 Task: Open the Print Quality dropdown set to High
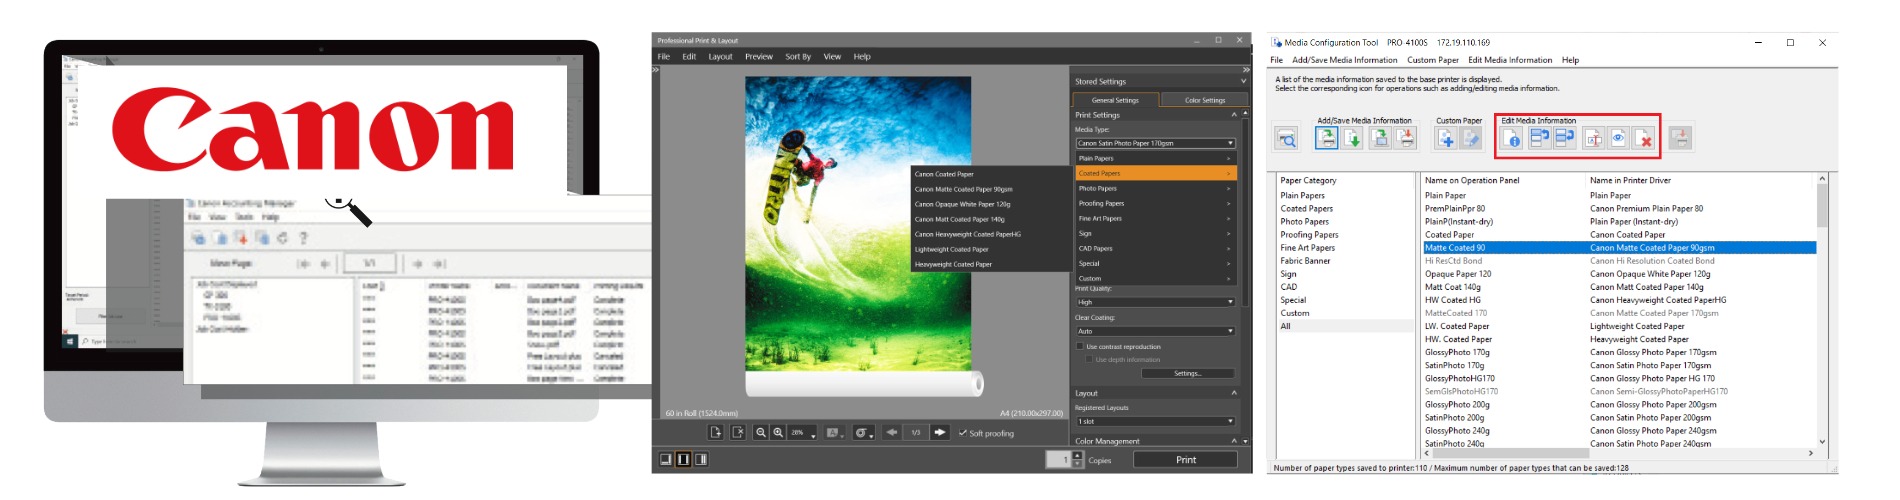pos(1156,302)
